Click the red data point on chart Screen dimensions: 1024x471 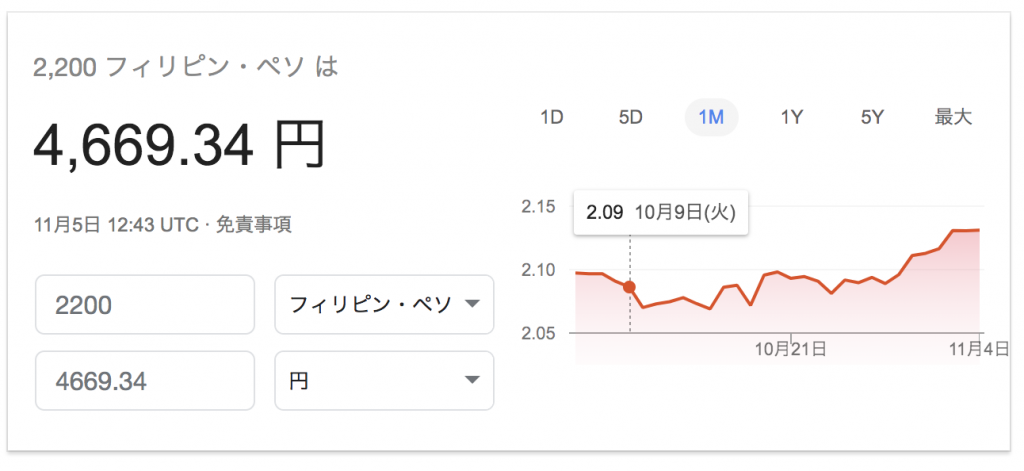click(x=630, y=287)
